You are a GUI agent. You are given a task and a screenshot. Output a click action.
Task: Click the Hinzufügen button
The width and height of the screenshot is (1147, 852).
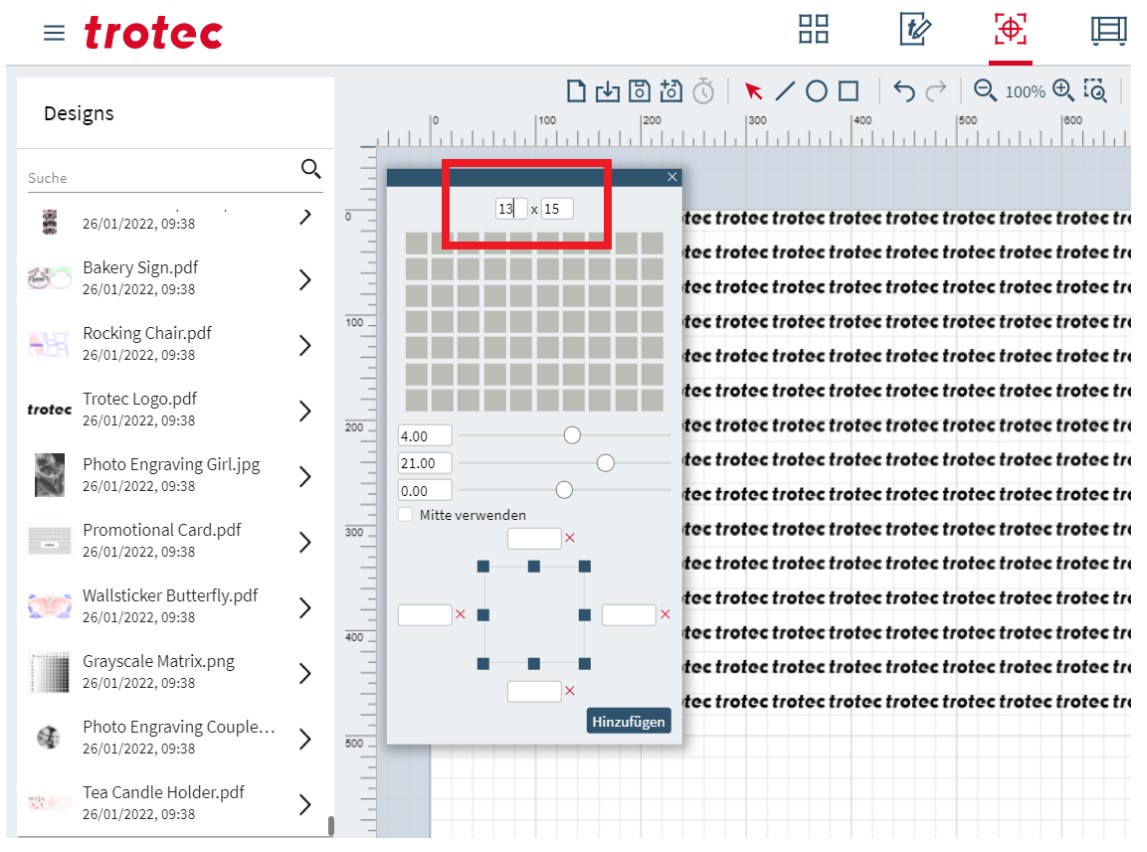click(628, 721)
